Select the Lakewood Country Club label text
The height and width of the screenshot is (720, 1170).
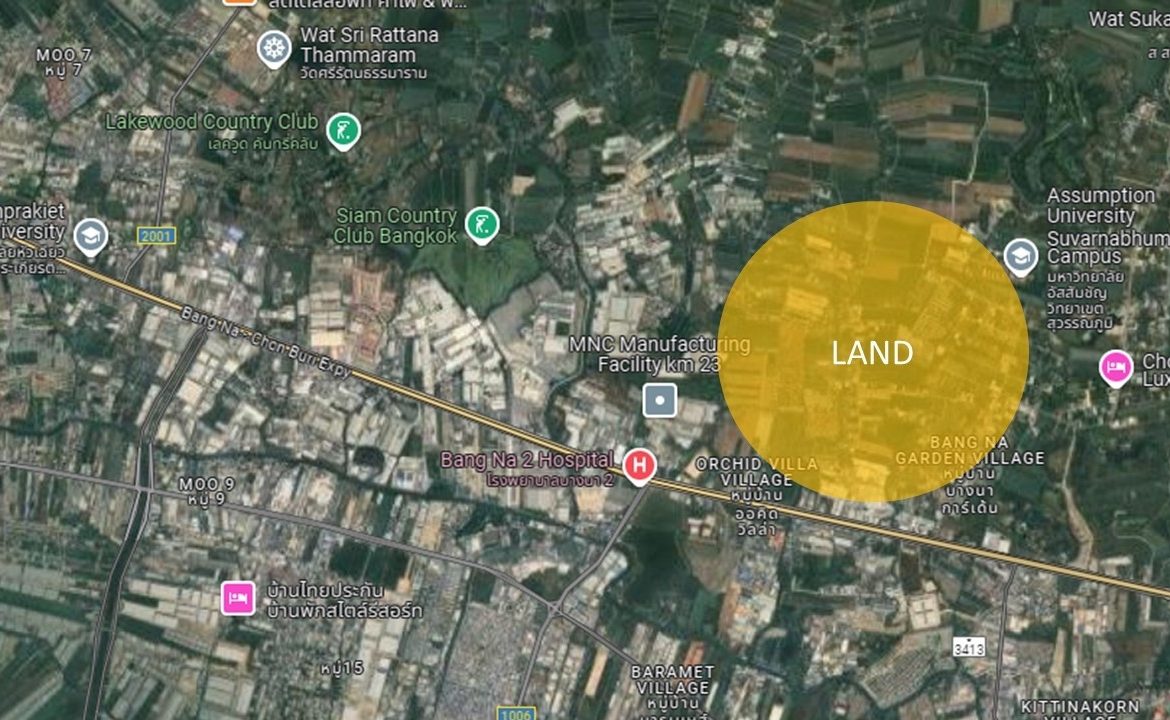[212, 130]
